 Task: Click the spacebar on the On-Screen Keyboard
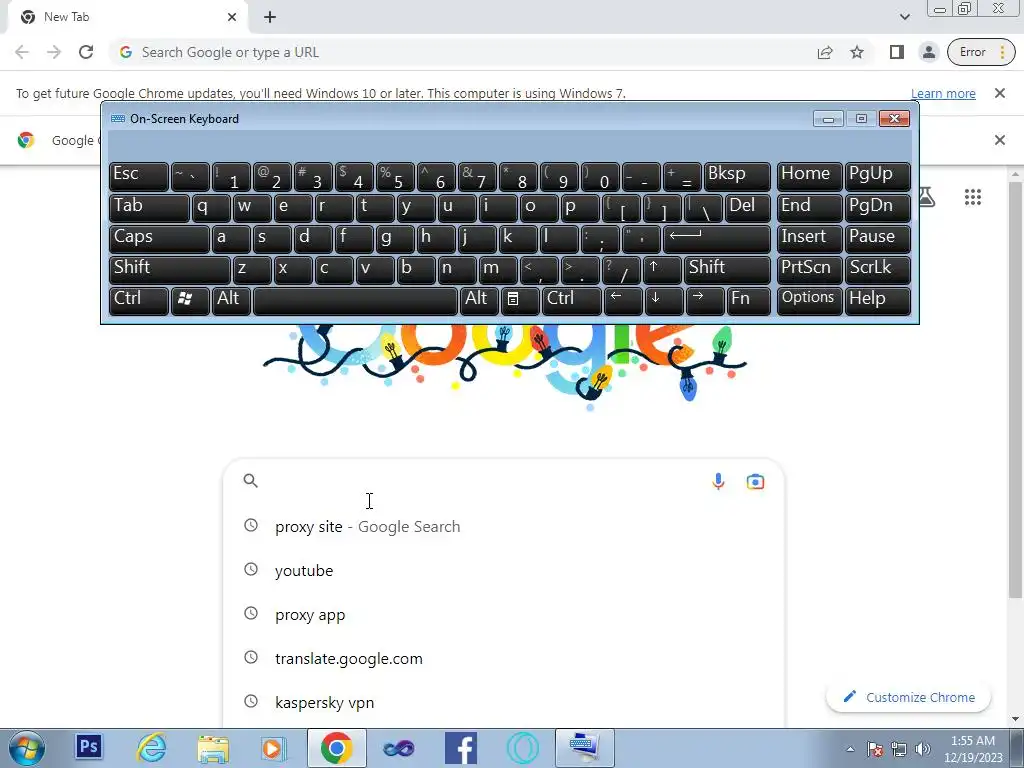pos(355,301)
